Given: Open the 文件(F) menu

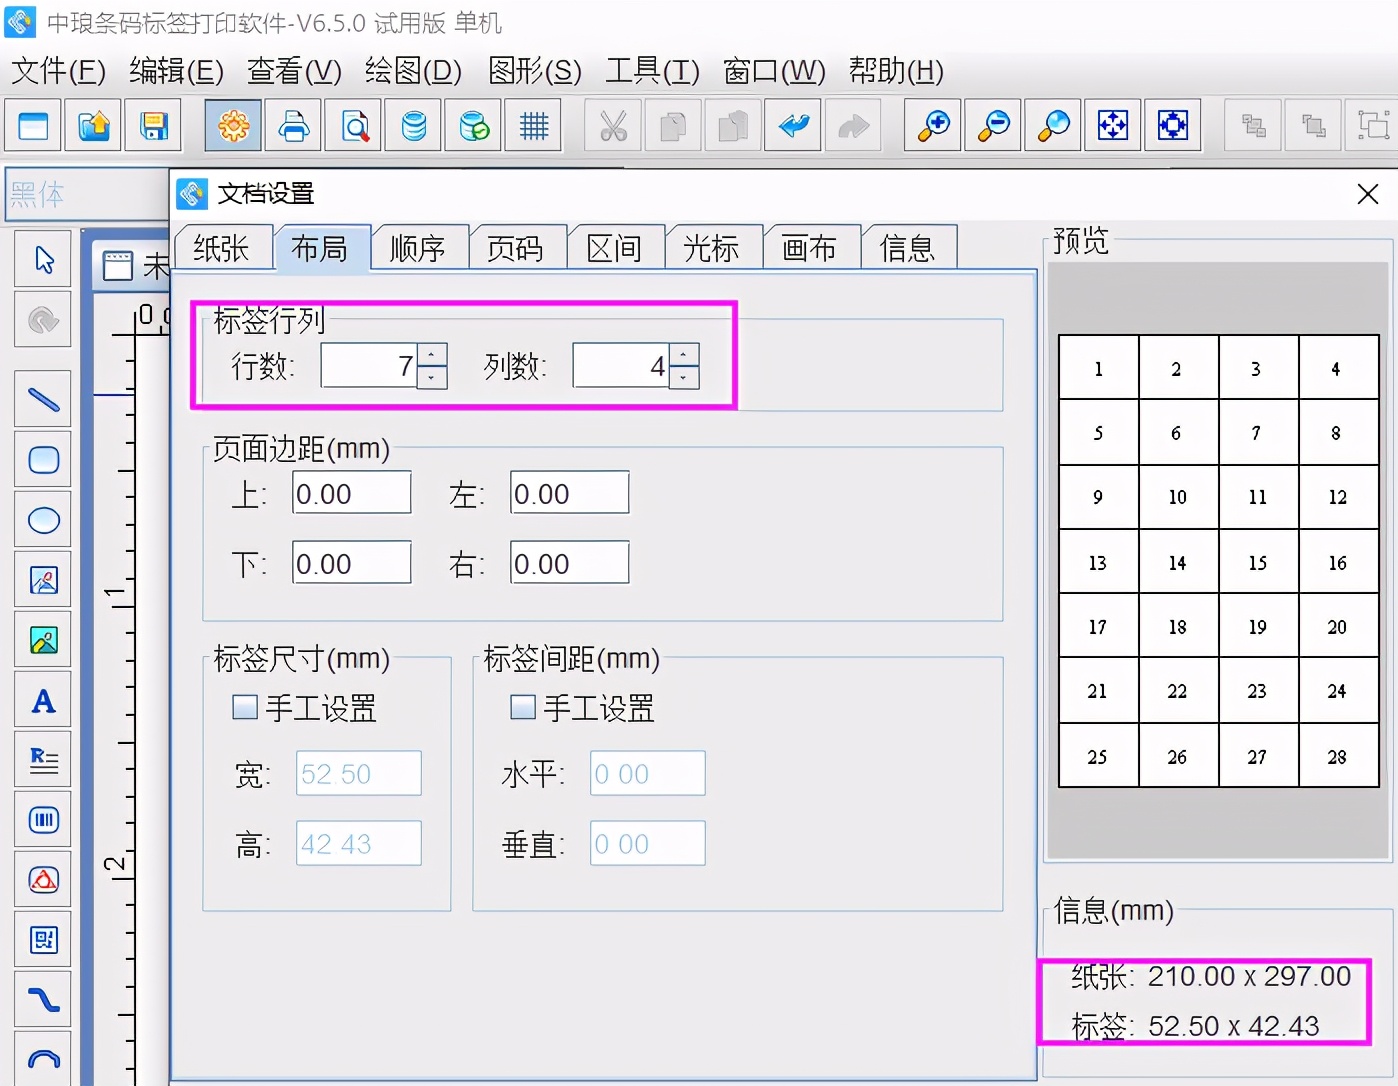Looking at the screenshot, I should pos(58,71).
